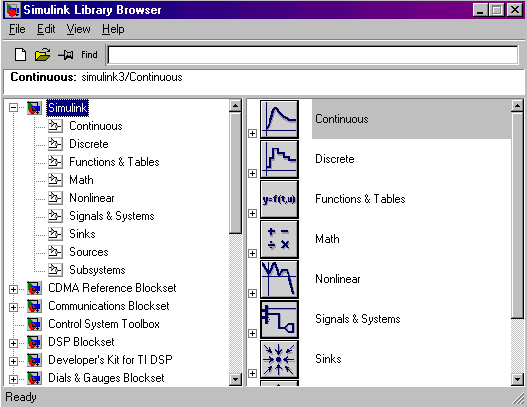Expand Discrete in the right pane
527x407 pixels.
[x=252, y=173]
